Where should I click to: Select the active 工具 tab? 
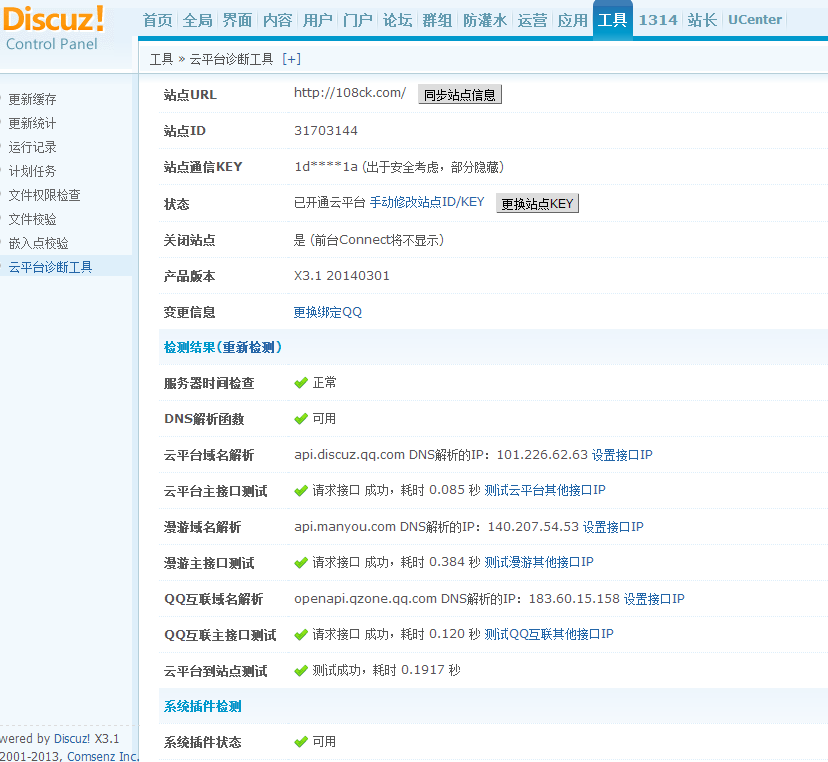(613, 20)
